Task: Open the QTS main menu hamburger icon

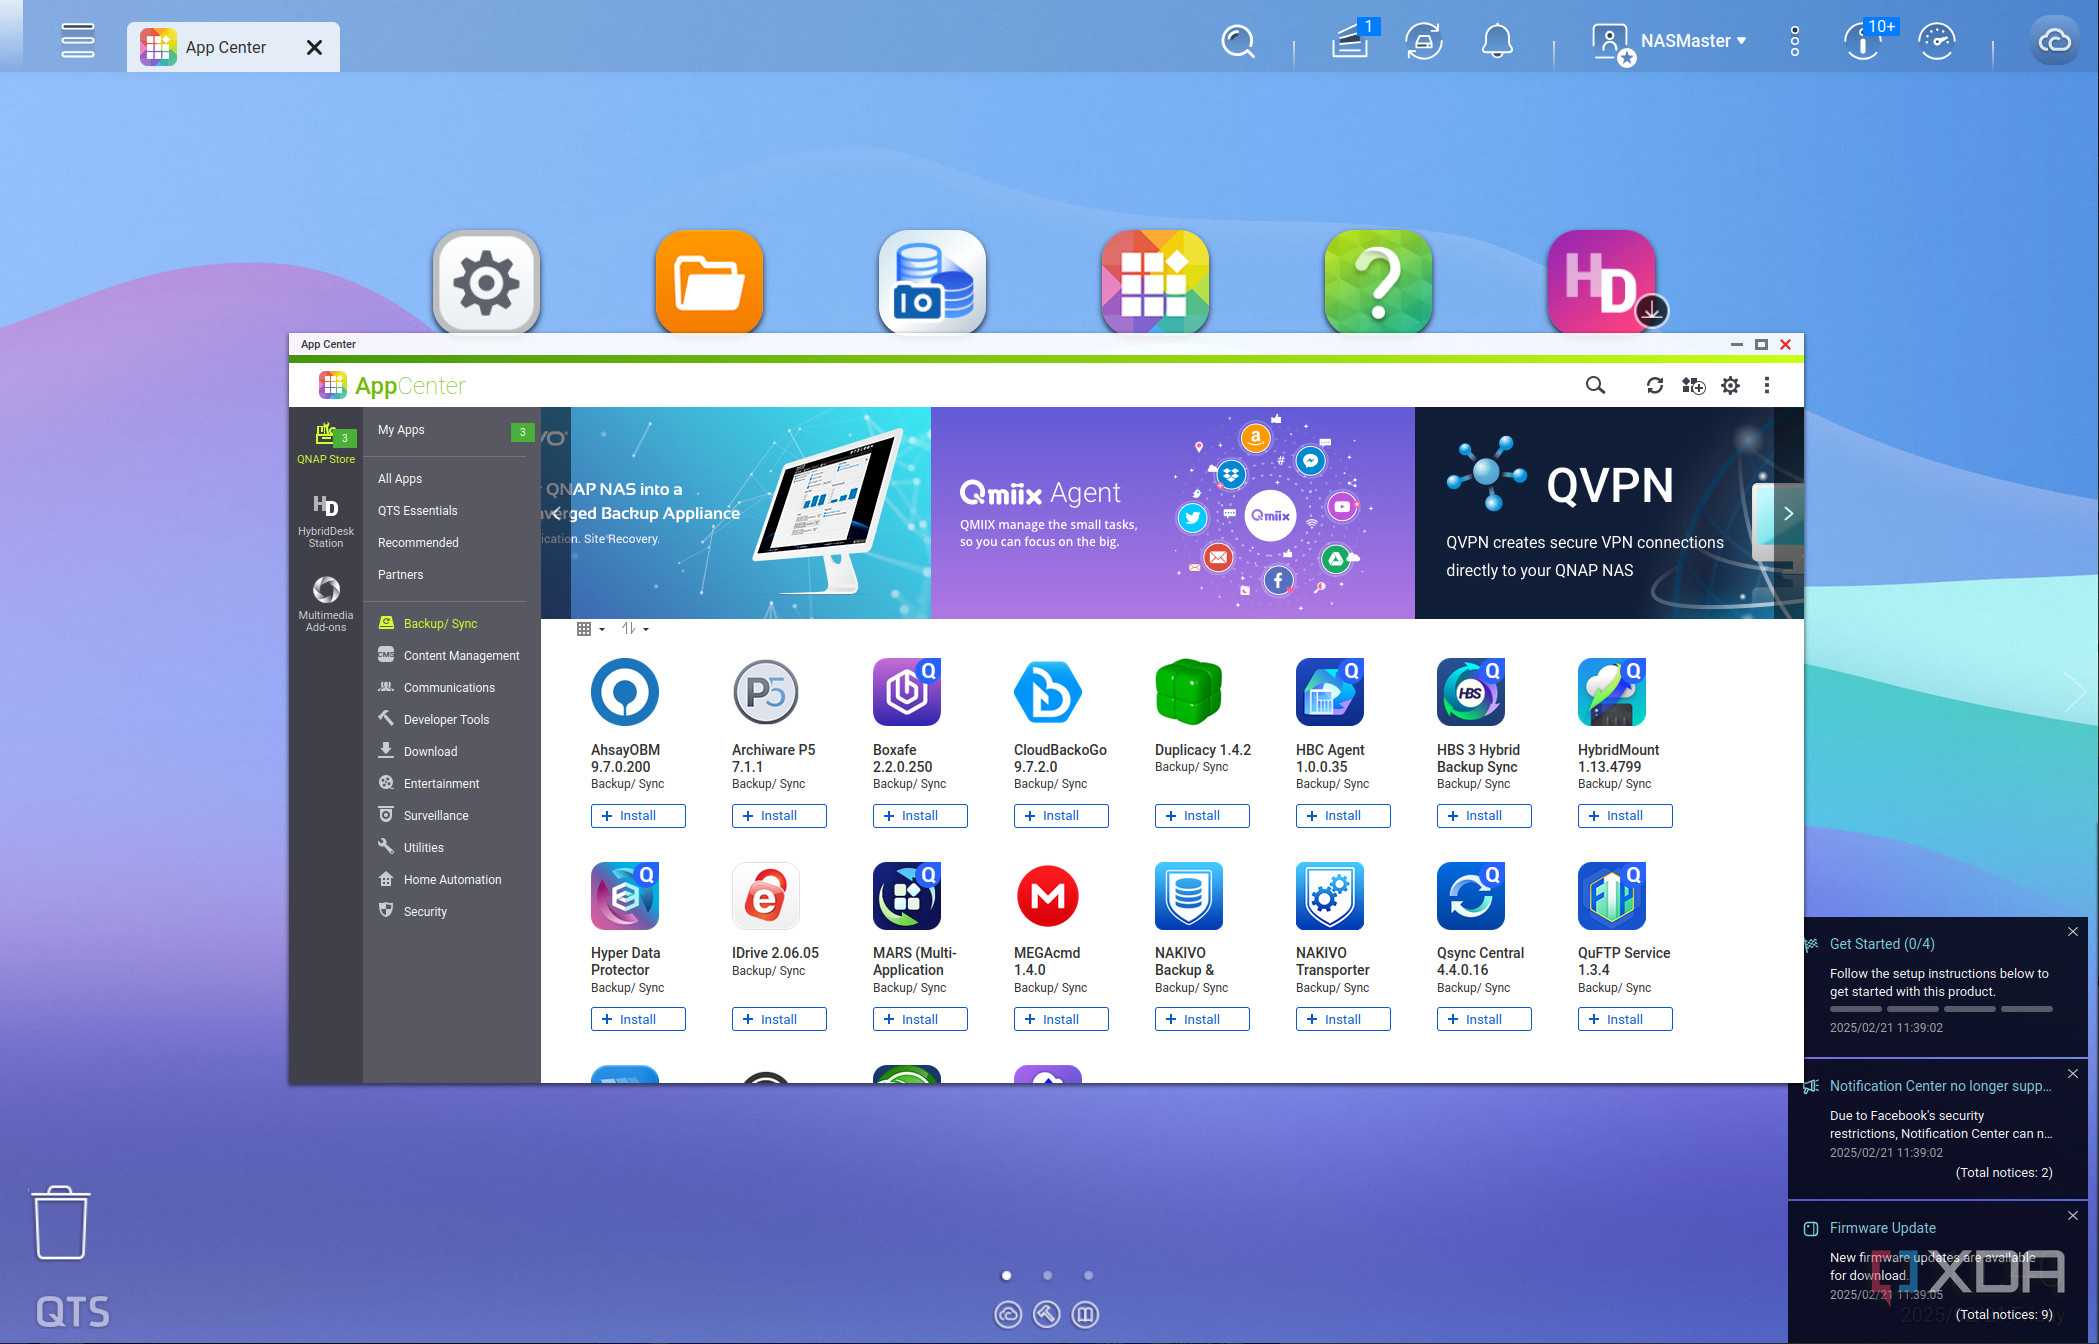Action: click(x=77, y=41)
